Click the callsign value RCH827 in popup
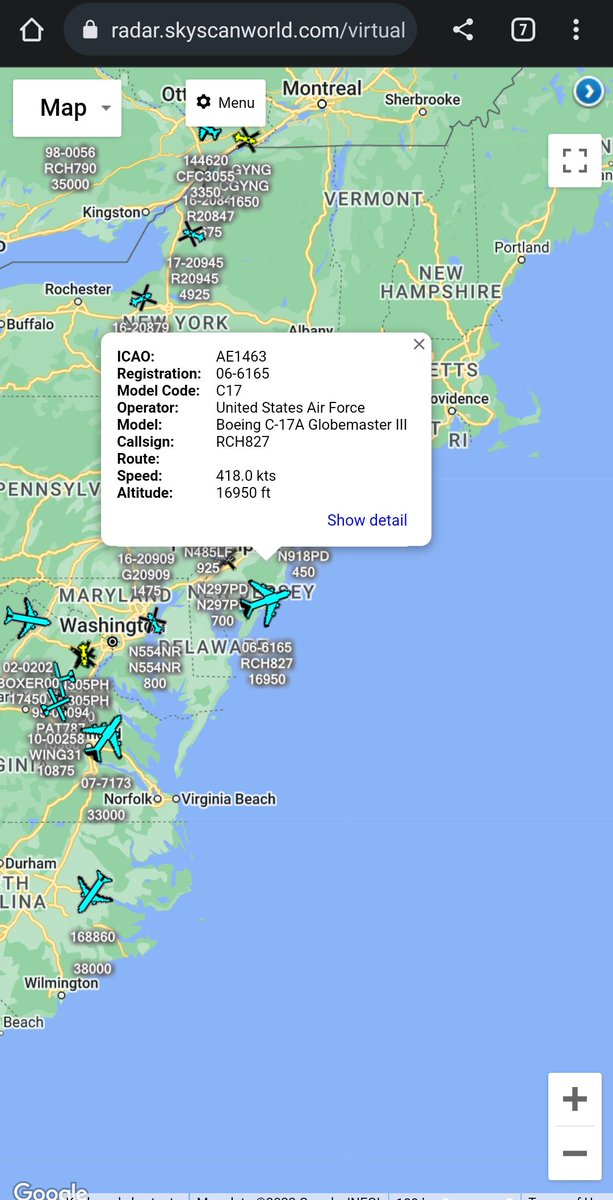The height and width of the screenshot is (1200, 613). coord(243,442)
